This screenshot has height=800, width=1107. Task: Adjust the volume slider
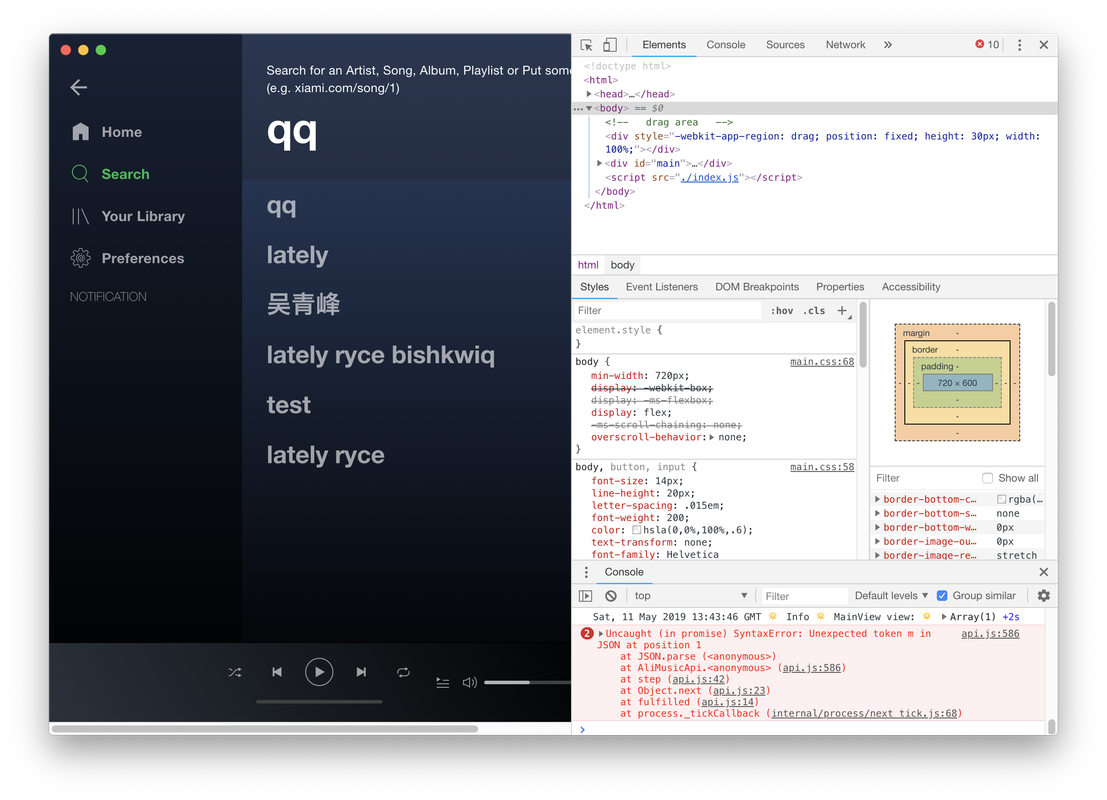coord(527,683)
